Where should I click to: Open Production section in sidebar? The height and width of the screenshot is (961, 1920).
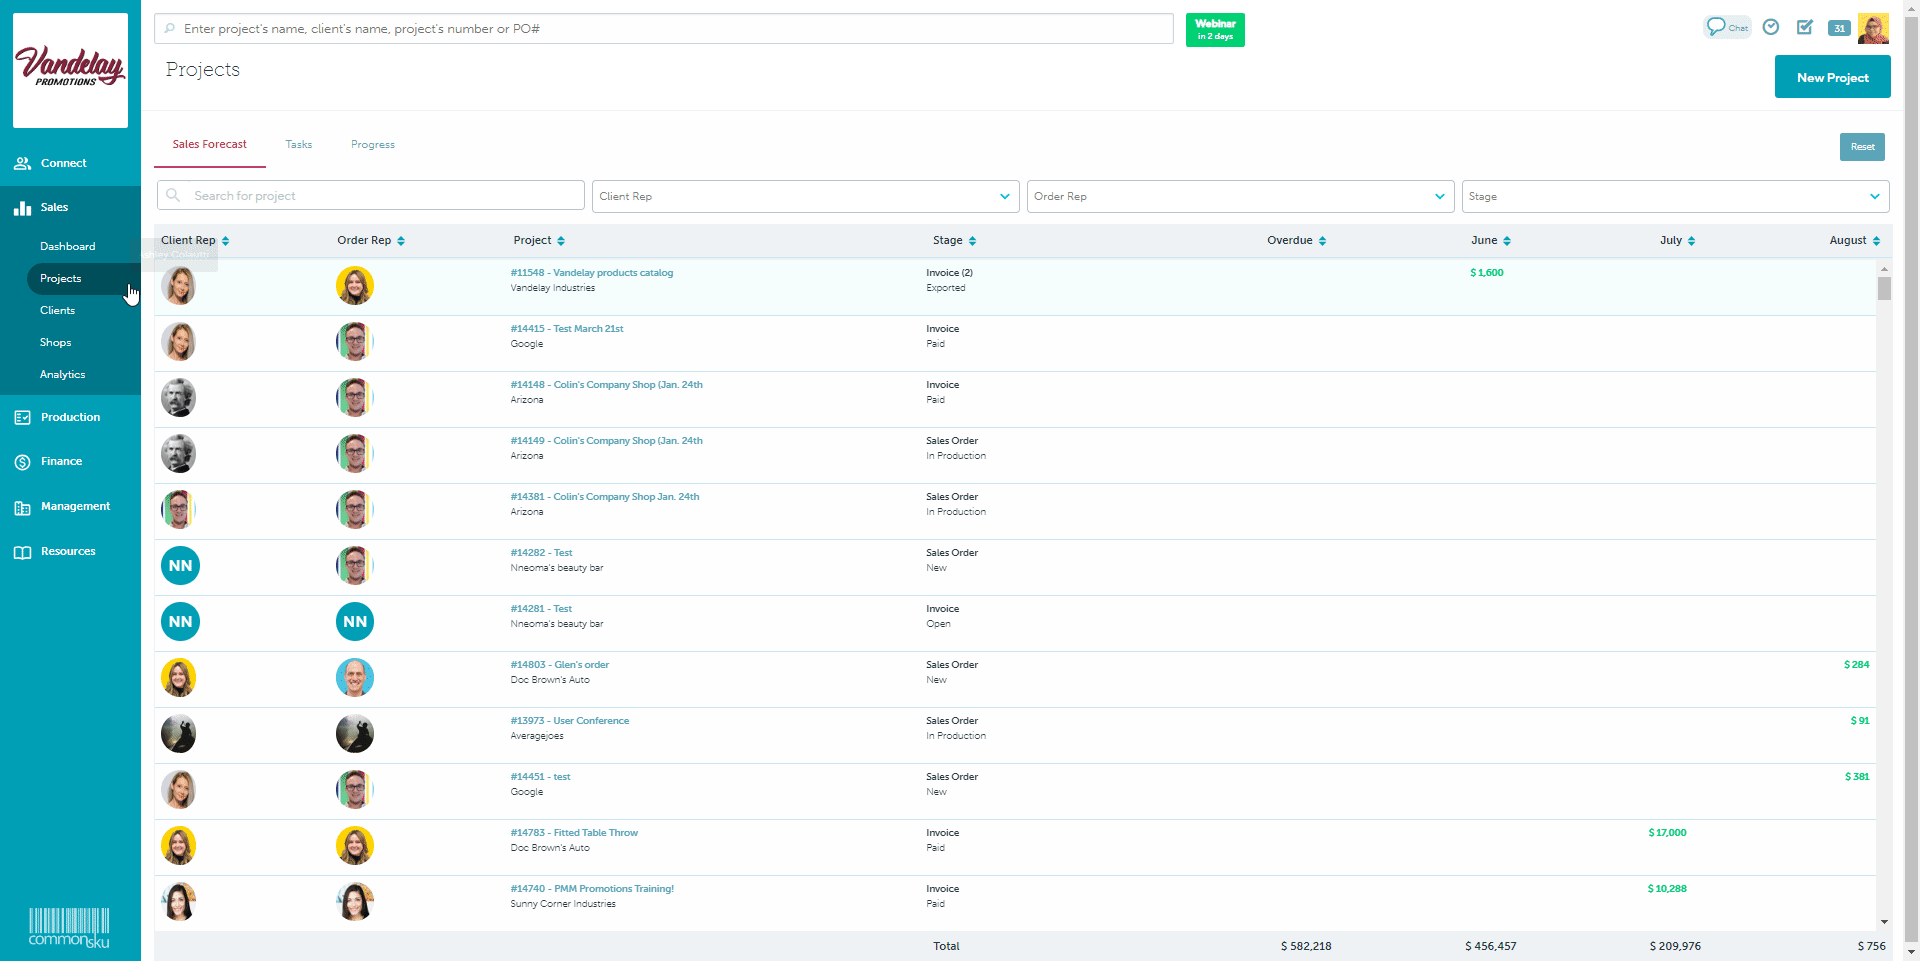coord(70,417)
